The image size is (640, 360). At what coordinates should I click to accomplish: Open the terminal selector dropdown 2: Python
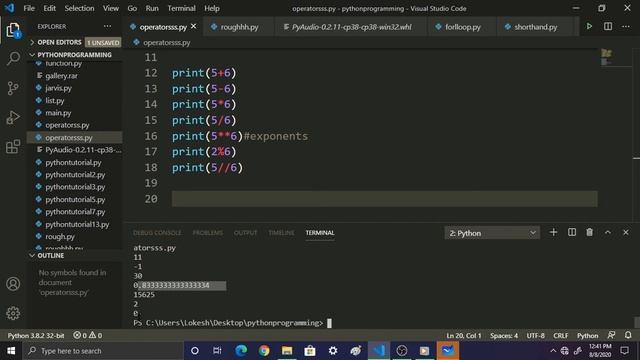click(x=492, y=233)
